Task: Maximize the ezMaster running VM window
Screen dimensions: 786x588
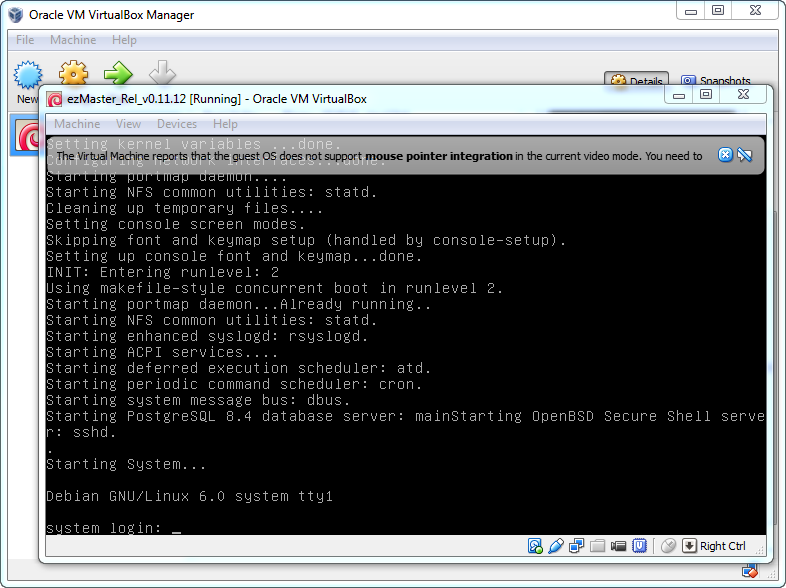Action: coord(706,95)
